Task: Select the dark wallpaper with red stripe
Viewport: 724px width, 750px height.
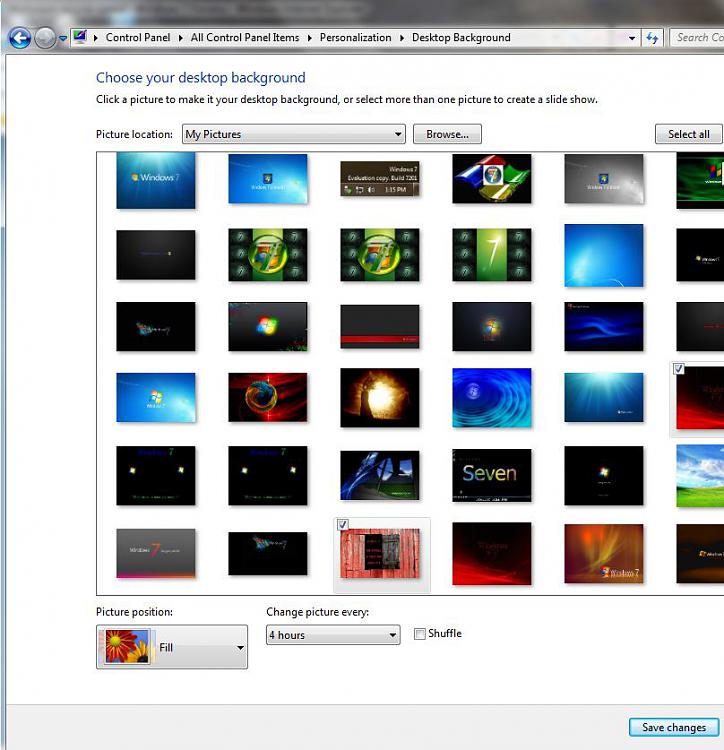Action: [380, 327]
